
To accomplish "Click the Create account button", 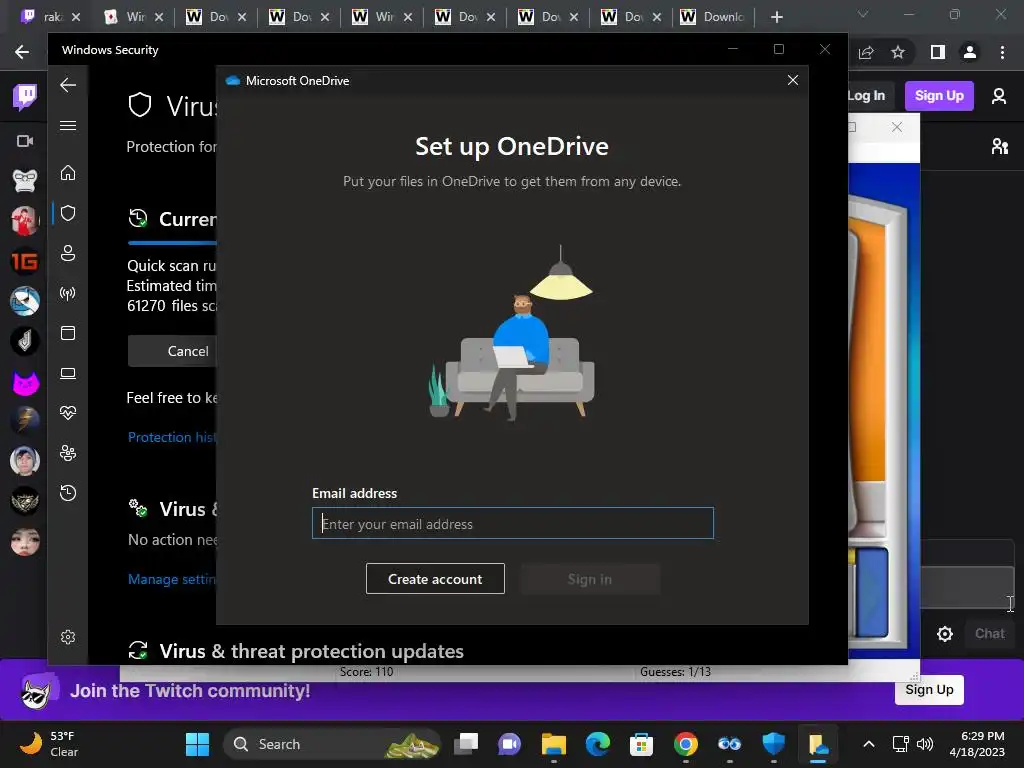I will (435, 579).
